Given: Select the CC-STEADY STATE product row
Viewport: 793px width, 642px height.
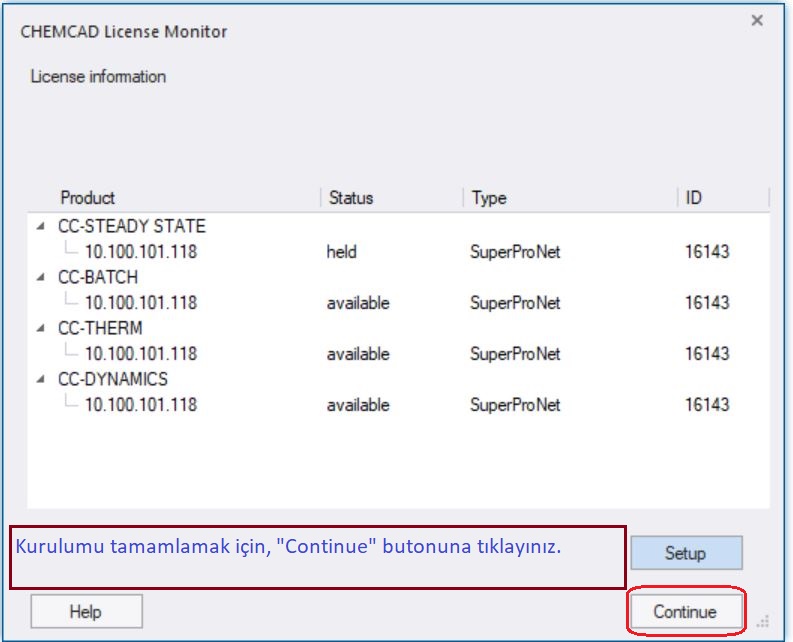Looking at the screenshot, I should coord(131,226).
